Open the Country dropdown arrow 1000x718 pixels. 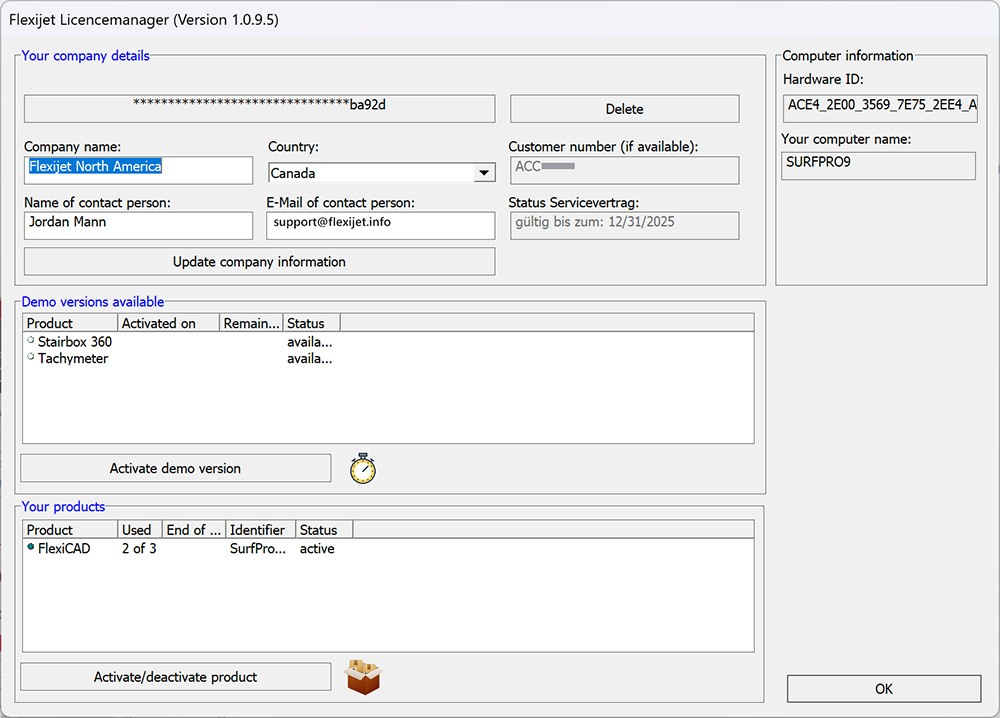(x=484, y=173)
